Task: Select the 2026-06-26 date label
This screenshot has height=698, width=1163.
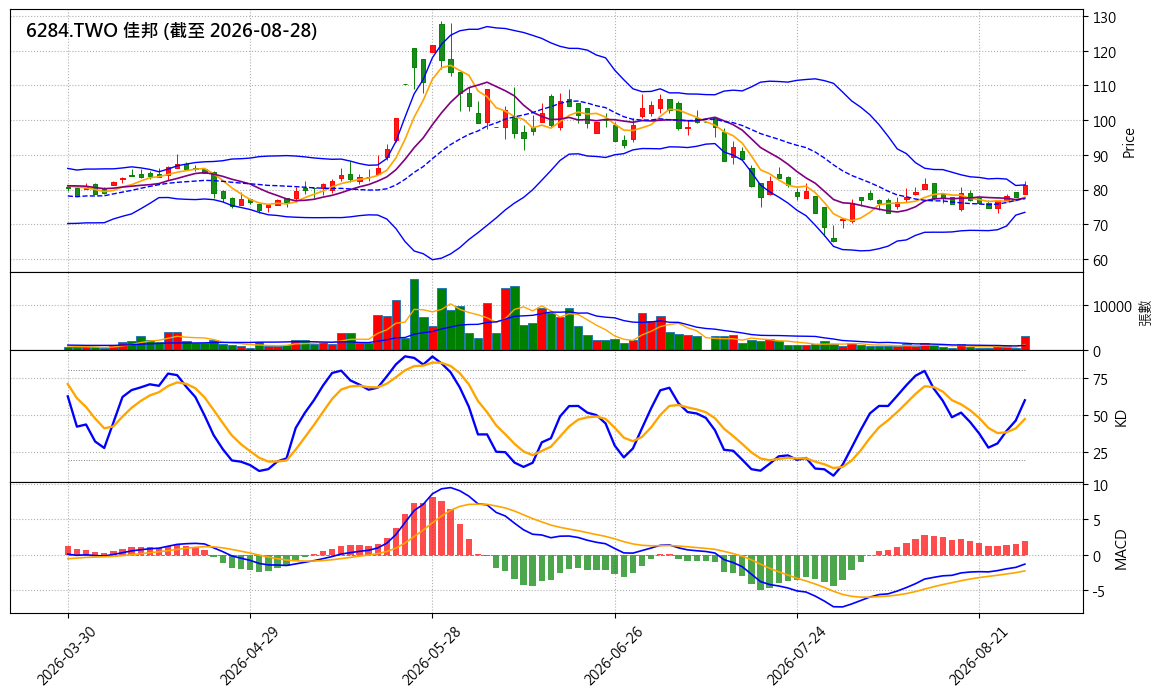Action: (611, 655)
